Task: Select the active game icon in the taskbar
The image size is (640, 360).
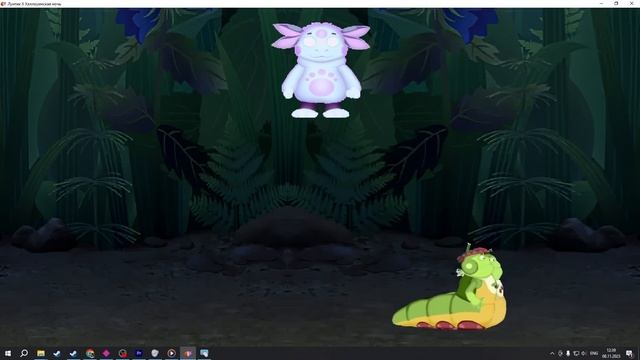Action: point(188,353)
